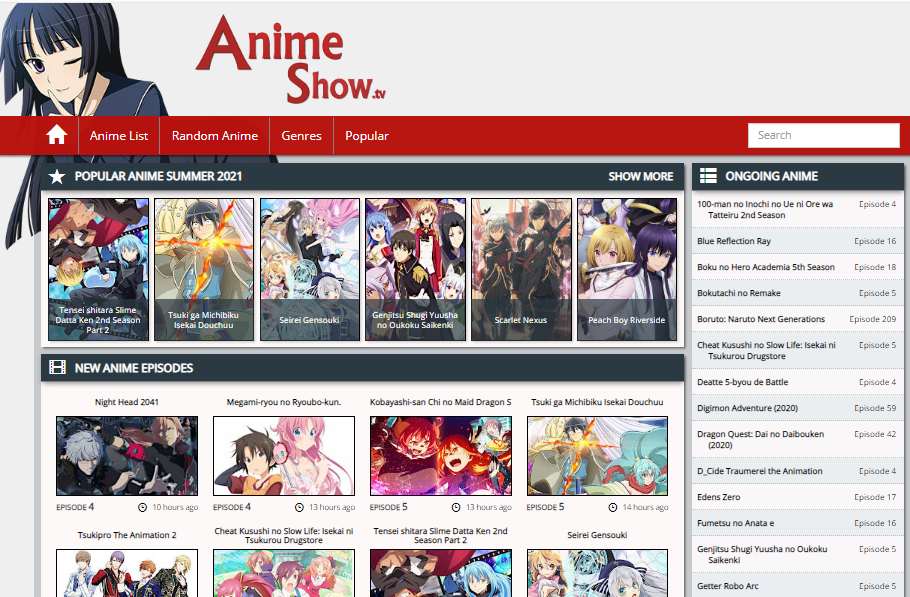Open the Tsukipro The Animation 2 thumbnail
The height and width of the screenshot is (597, 910).
pos(127,573)
